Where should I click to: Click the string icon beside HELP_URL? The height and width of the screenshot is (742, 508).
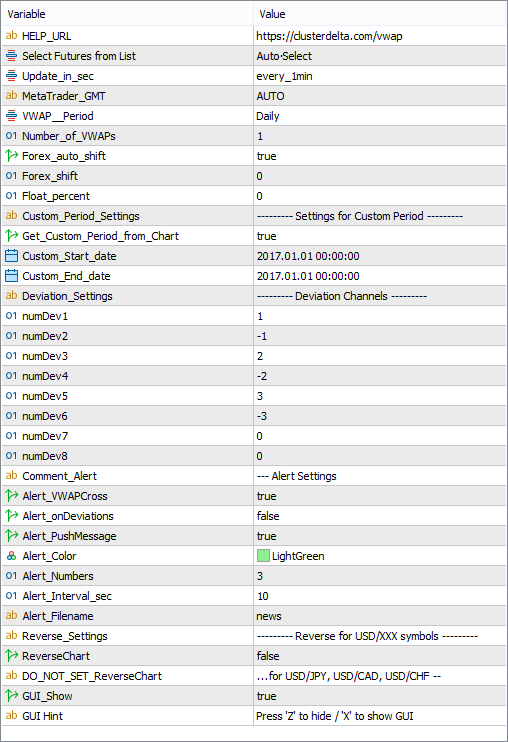[11, 36]
